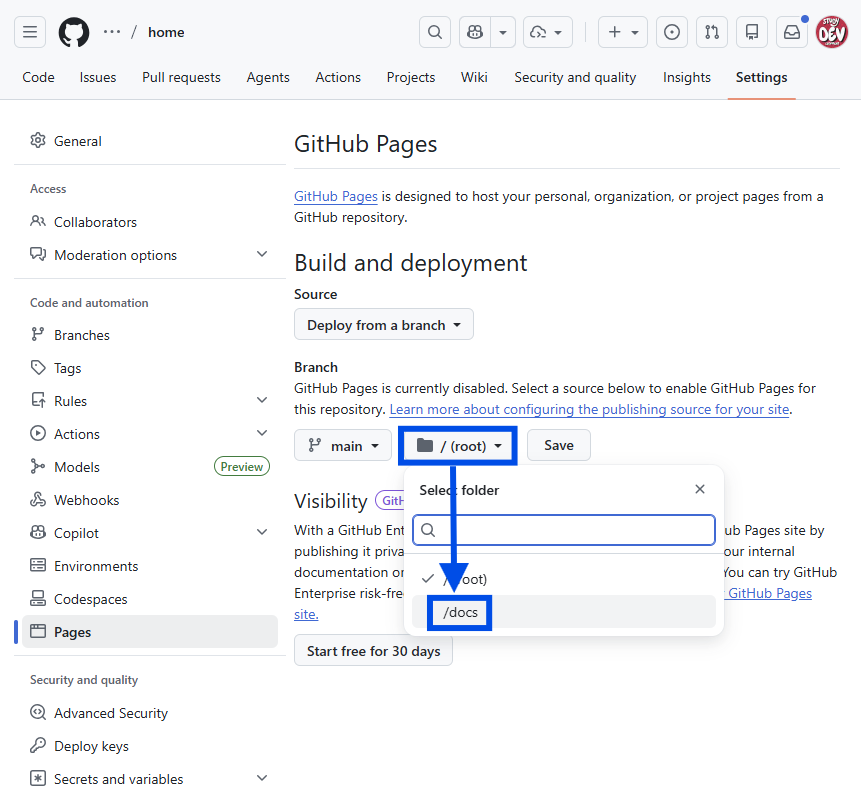The image size is (861, 802).
Task: Open the main branch selector
Action: pyautogui.click(x=343, y=445)
